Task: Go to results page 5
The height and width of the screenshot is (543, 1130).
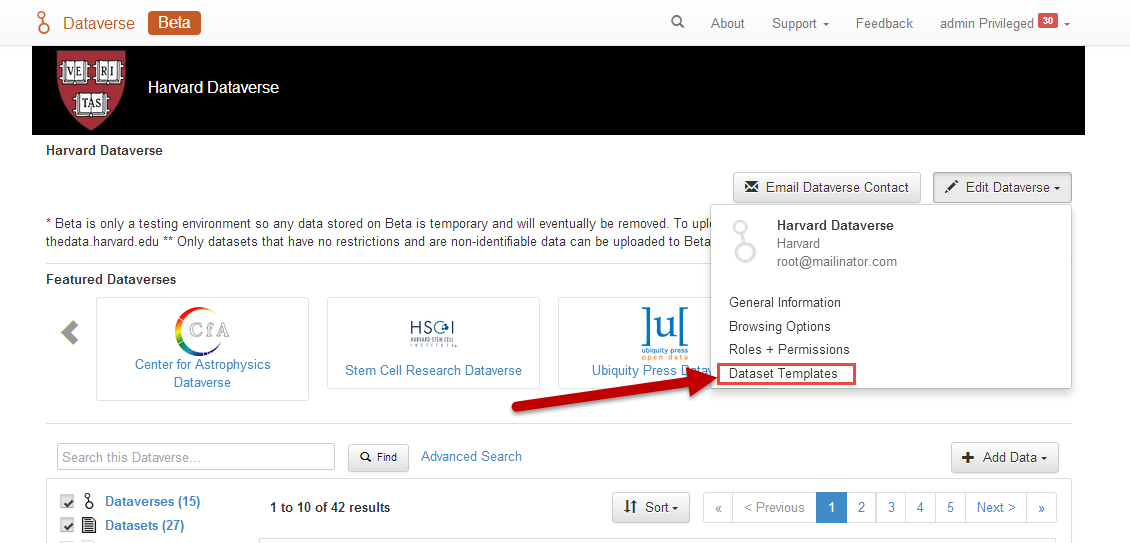Action: [x=951, y=508]
